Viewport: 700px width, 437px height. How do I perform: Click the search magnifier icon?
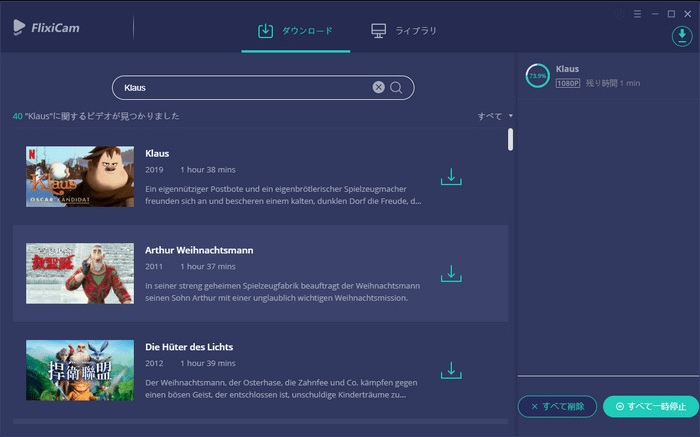pyautogui.click(x=397, y=88)
